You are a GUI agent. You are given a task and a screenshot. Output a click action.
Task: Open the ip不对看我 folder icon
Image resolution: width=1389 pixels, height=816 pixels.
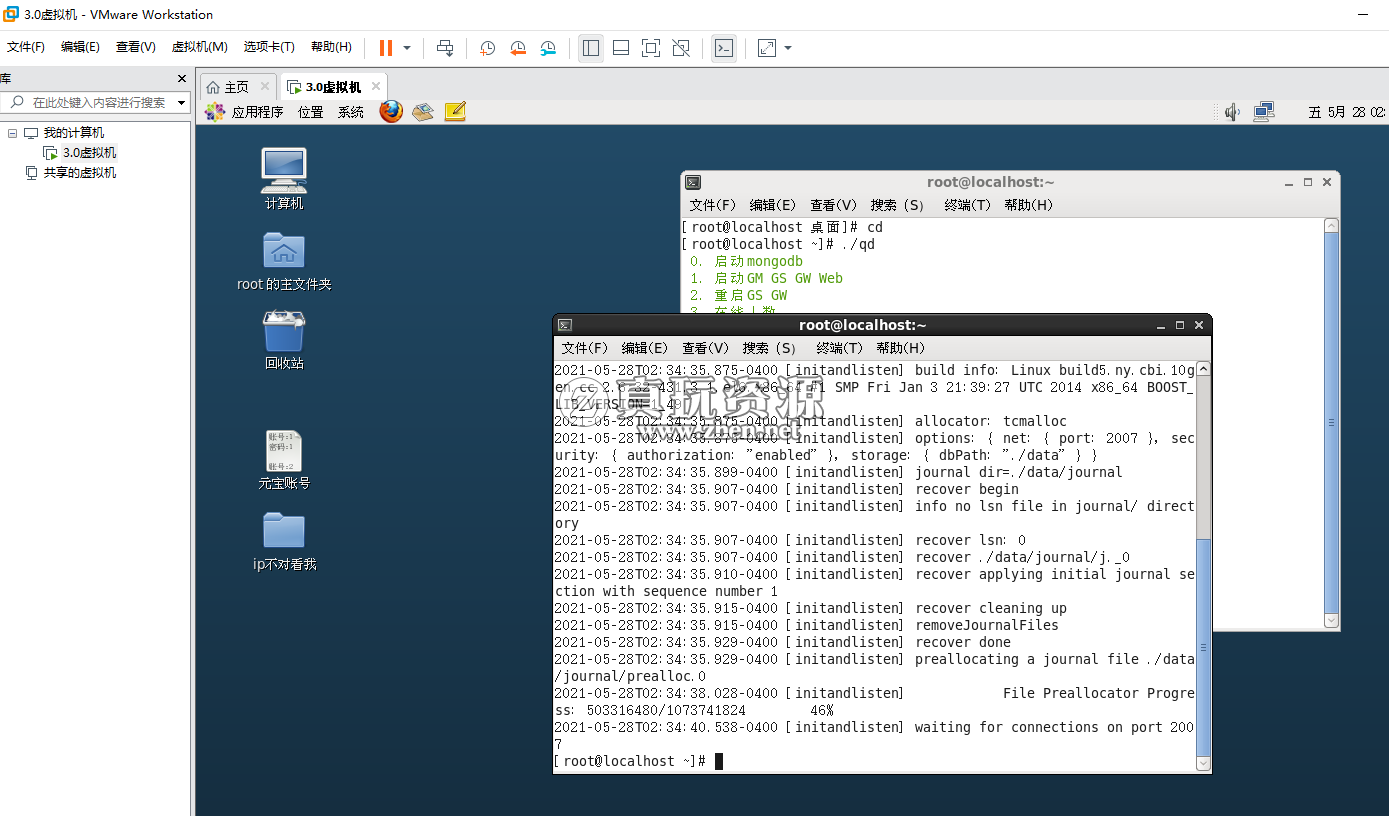tap(284, 541)
